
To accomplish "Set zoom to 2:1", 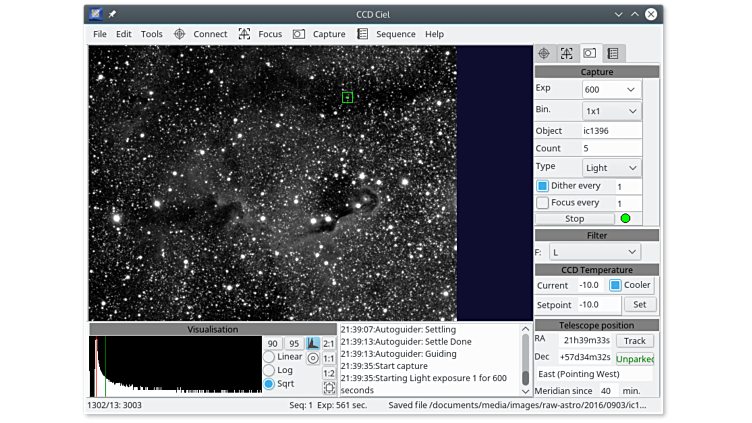I will pyautogui.click(x=329, y=343).
